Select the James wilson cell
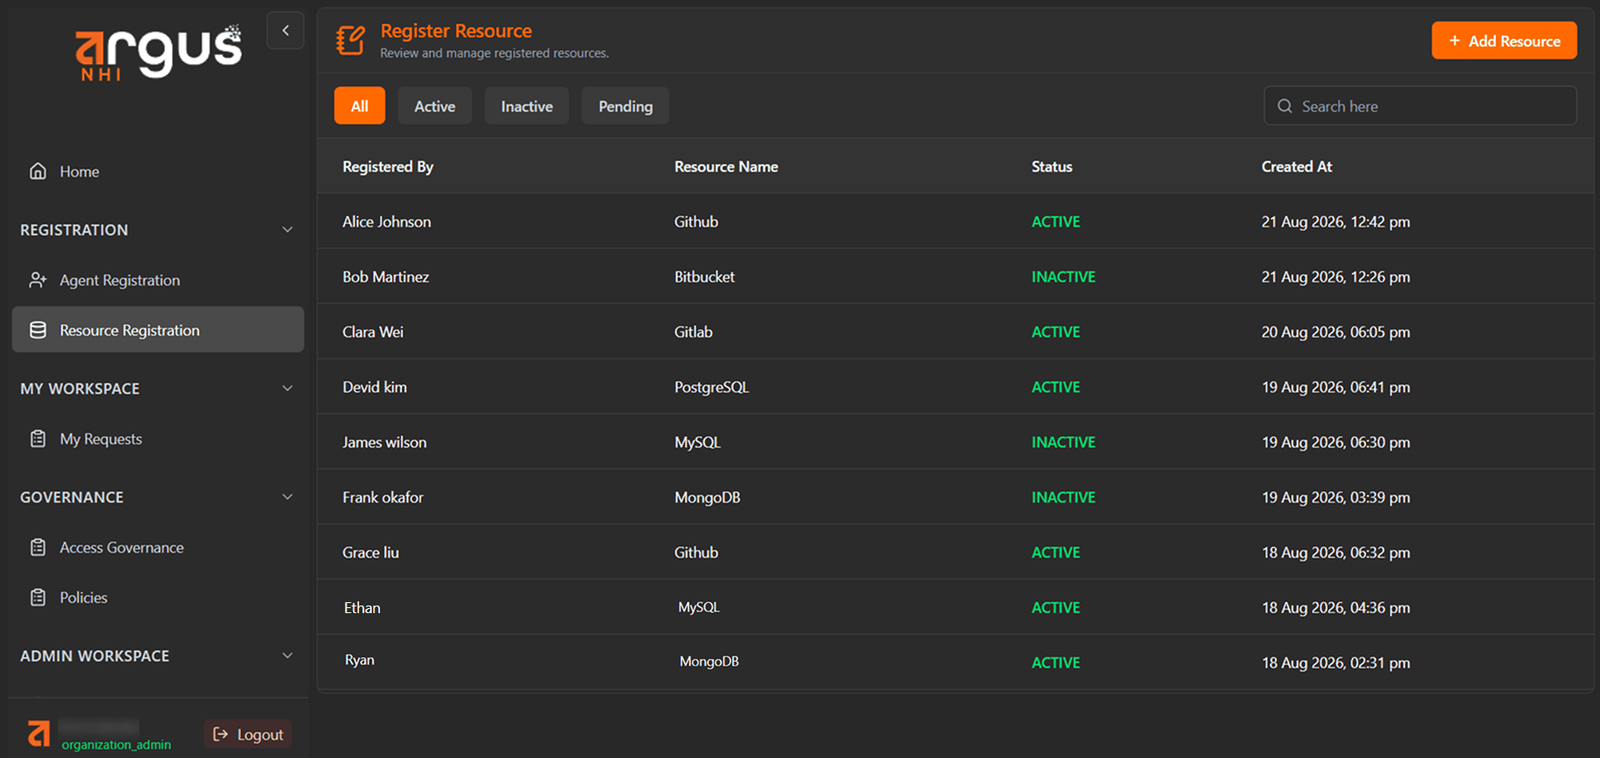Screen dimensions: 1600x758 385,442
